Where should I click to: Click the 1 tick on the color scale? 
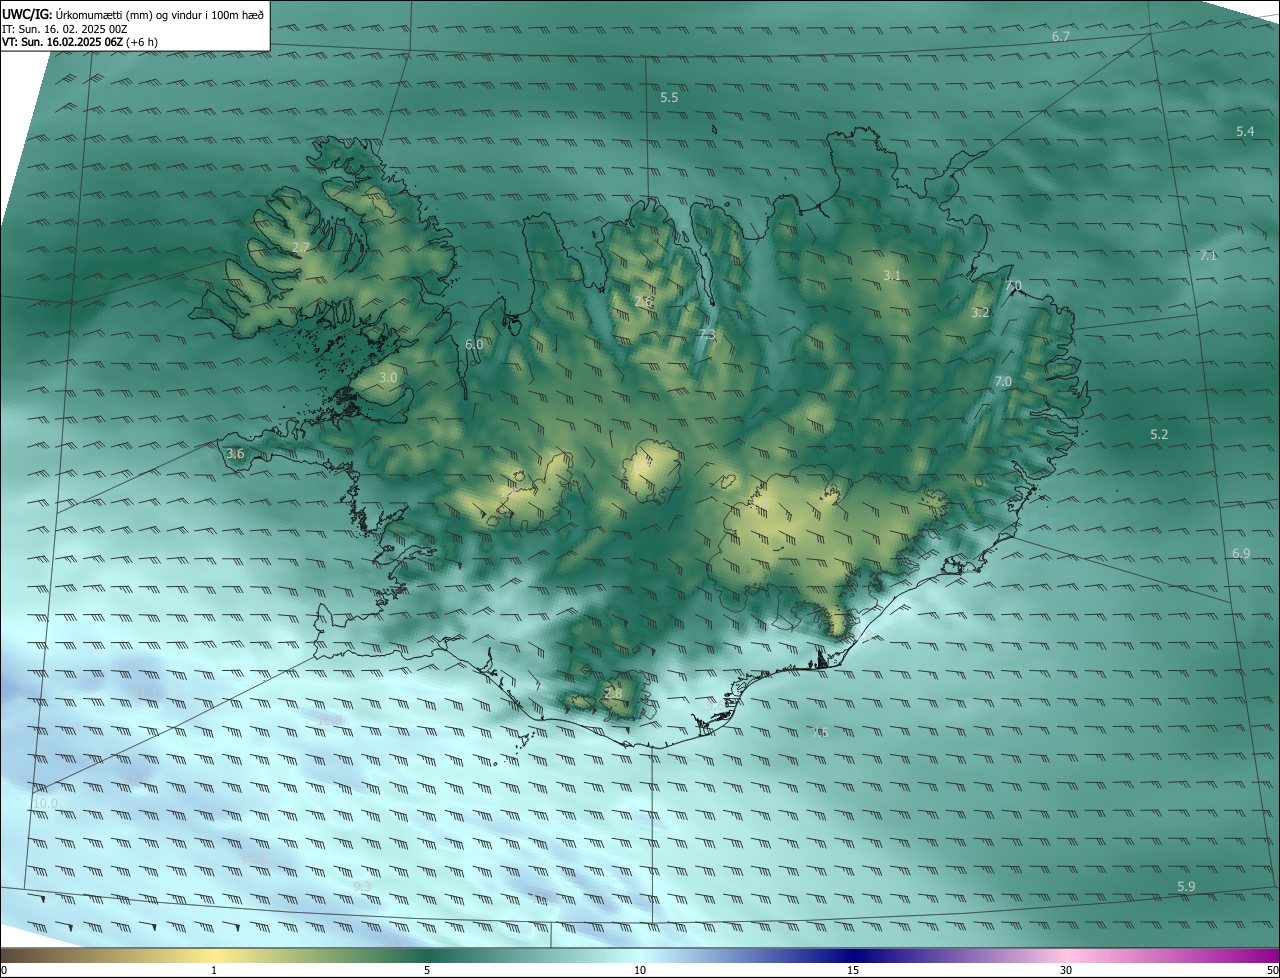tap(214, 970)
